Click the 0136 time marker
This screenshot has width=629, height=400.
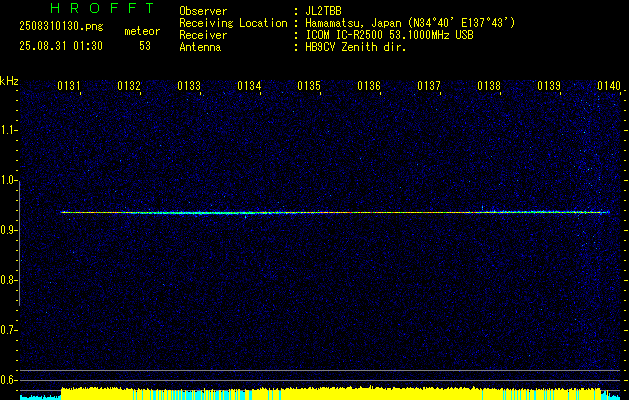[x=369, y=86]
